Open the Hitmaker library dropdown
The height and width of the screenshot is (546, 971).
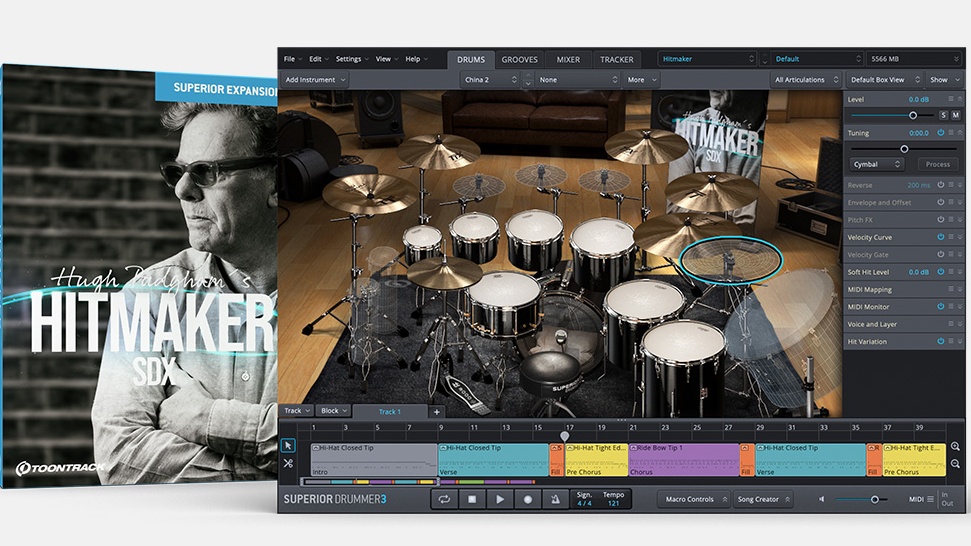[708, 59]
